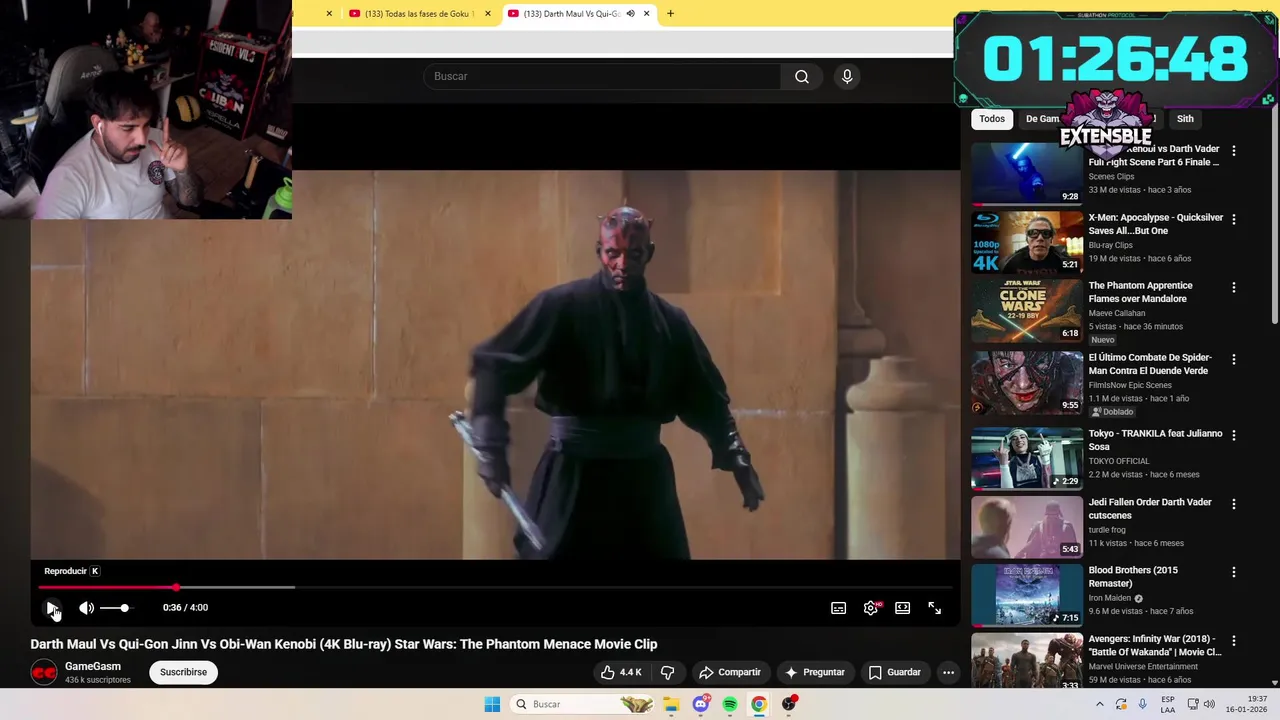Click the Iron Maiden channel name

click(x=1110, y=598)
